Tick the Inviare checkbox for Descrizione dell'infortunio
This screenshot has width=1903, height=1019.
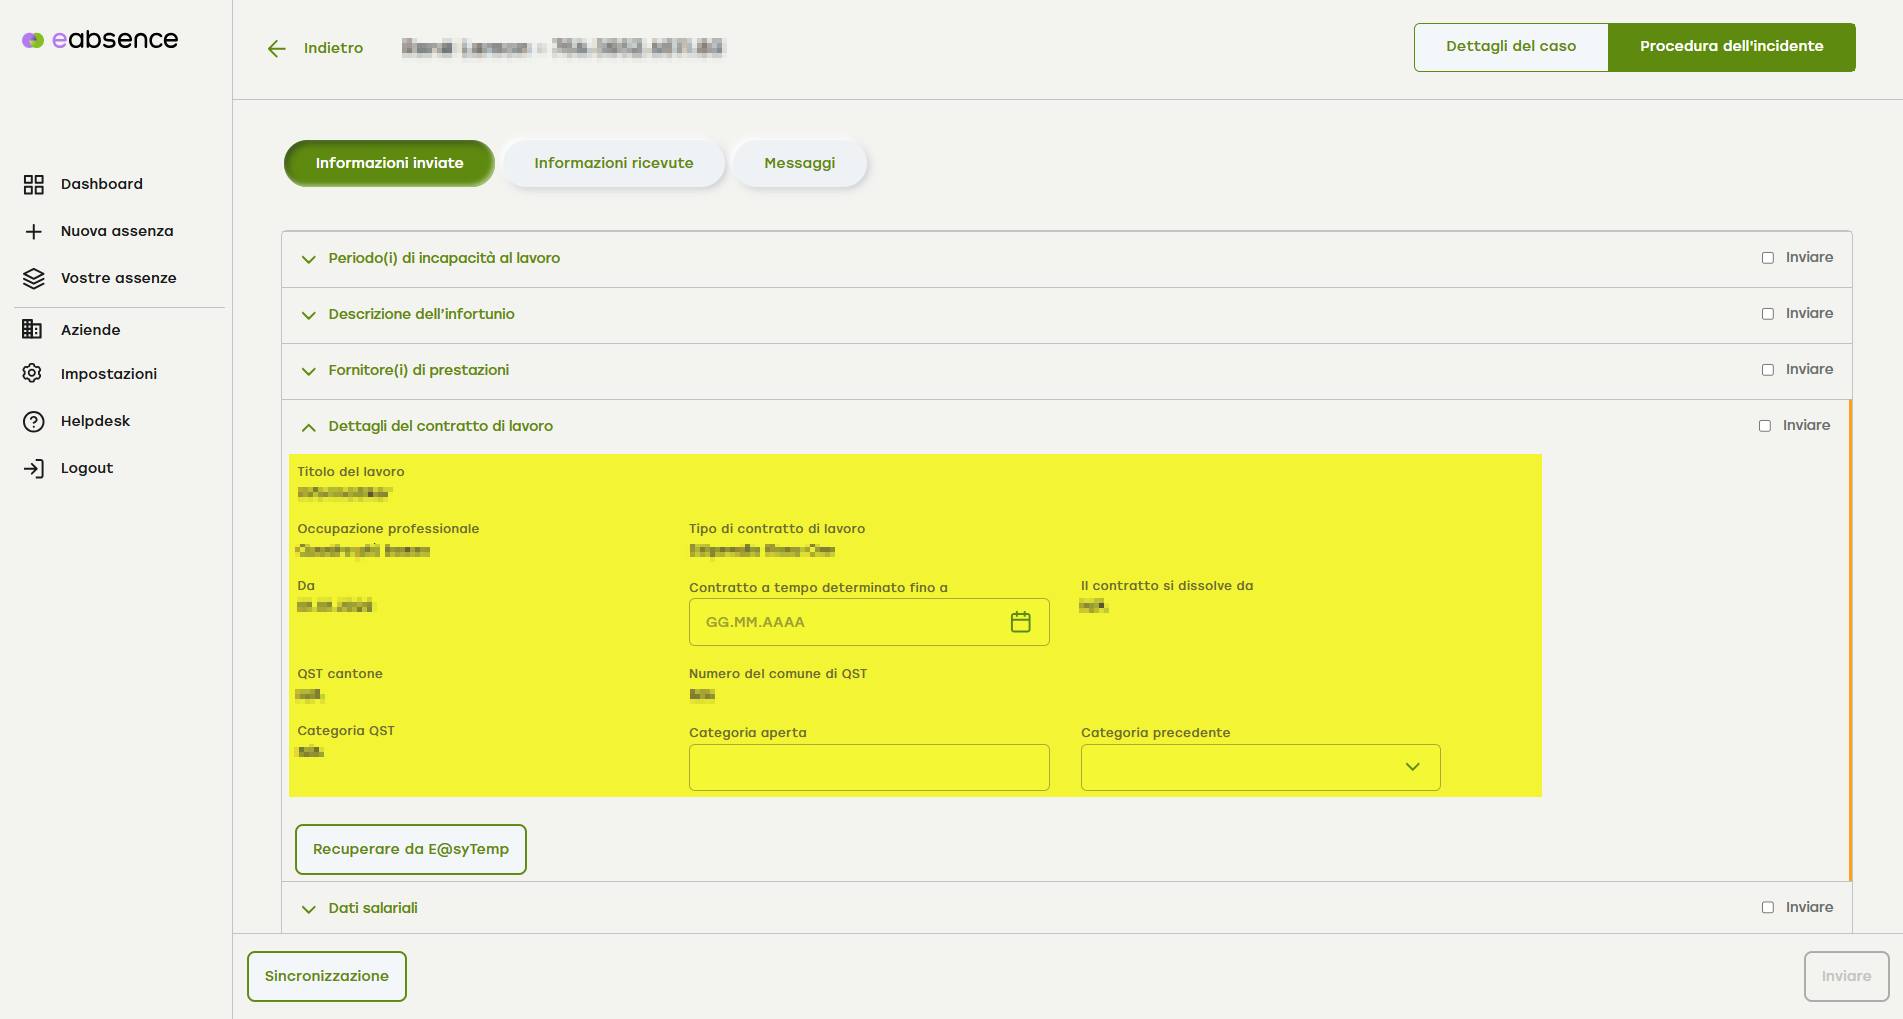pyautogui.click(x=1767, y=314)
